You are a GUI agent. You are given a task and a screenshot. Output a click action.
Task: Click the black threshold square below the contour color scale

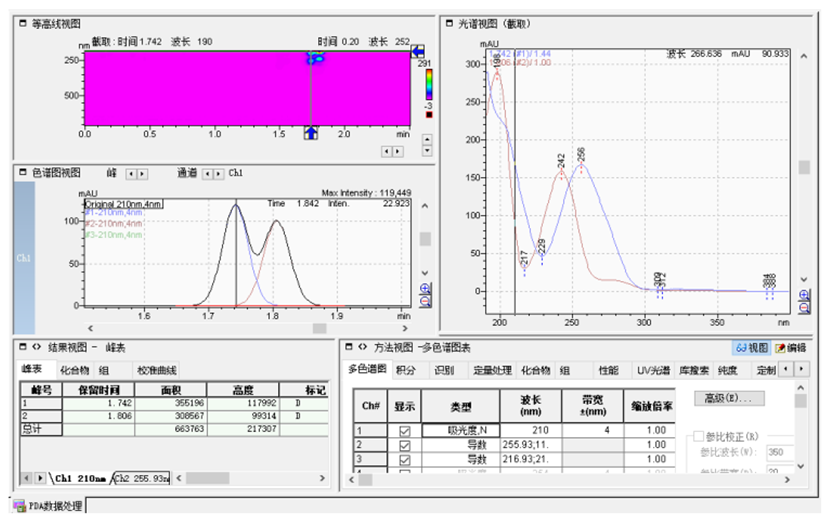[429, 114]
